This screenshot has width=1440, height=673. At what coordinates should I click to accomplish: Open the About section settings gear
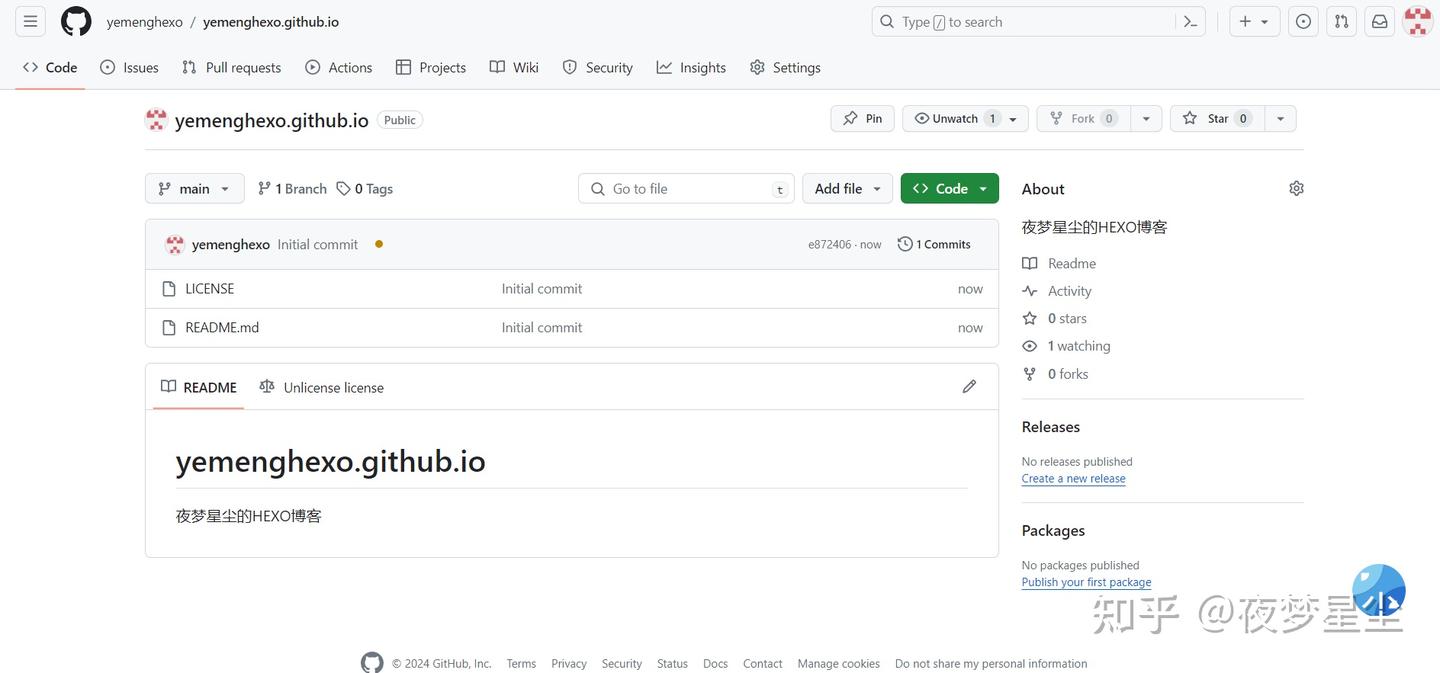[x=1295, y=187]
